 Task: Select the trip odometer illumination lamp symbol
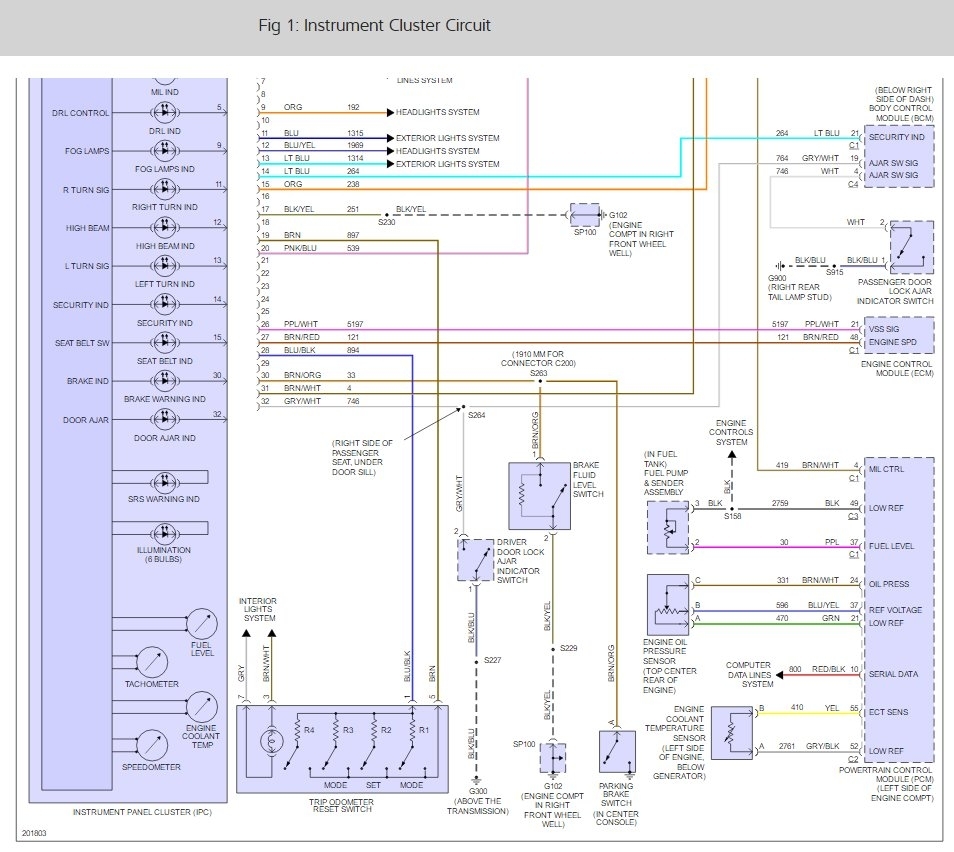click(x=271, y=741)
